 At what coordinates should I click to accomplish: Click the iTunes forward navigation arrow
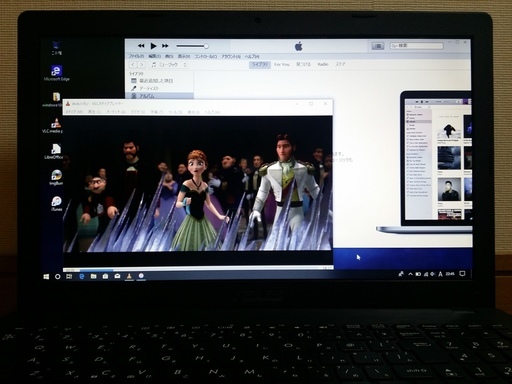click(142, 65)
